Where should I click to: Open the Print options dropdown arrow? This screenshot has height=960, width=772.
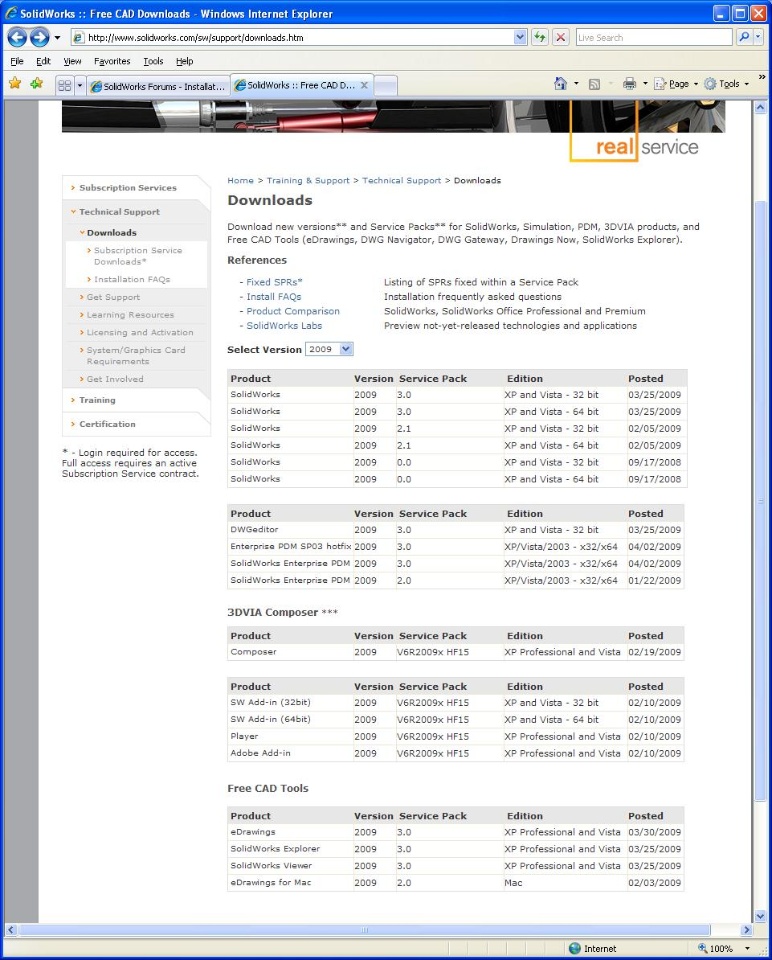(645, 84)
